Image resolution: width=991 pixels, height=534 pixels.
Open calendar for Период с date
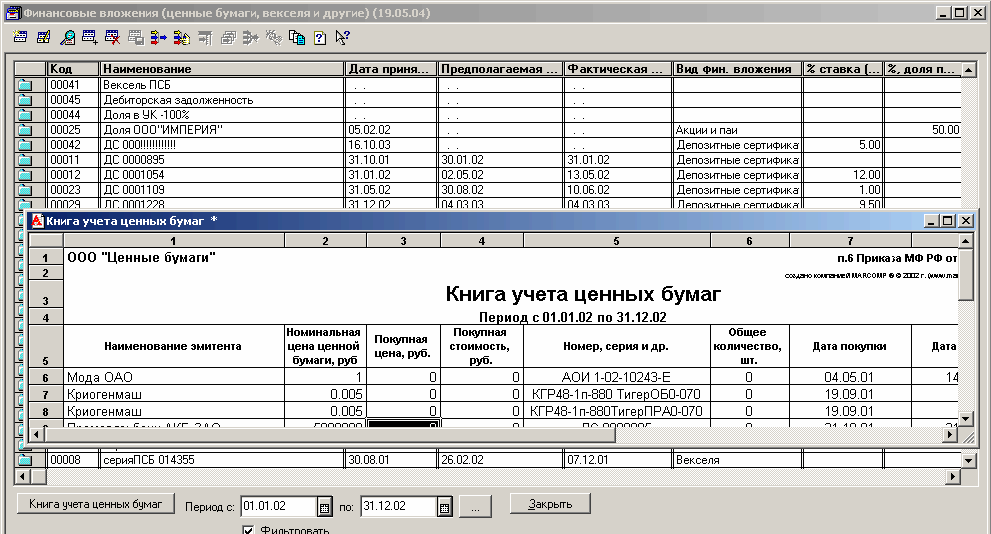[x=324, y=506]
